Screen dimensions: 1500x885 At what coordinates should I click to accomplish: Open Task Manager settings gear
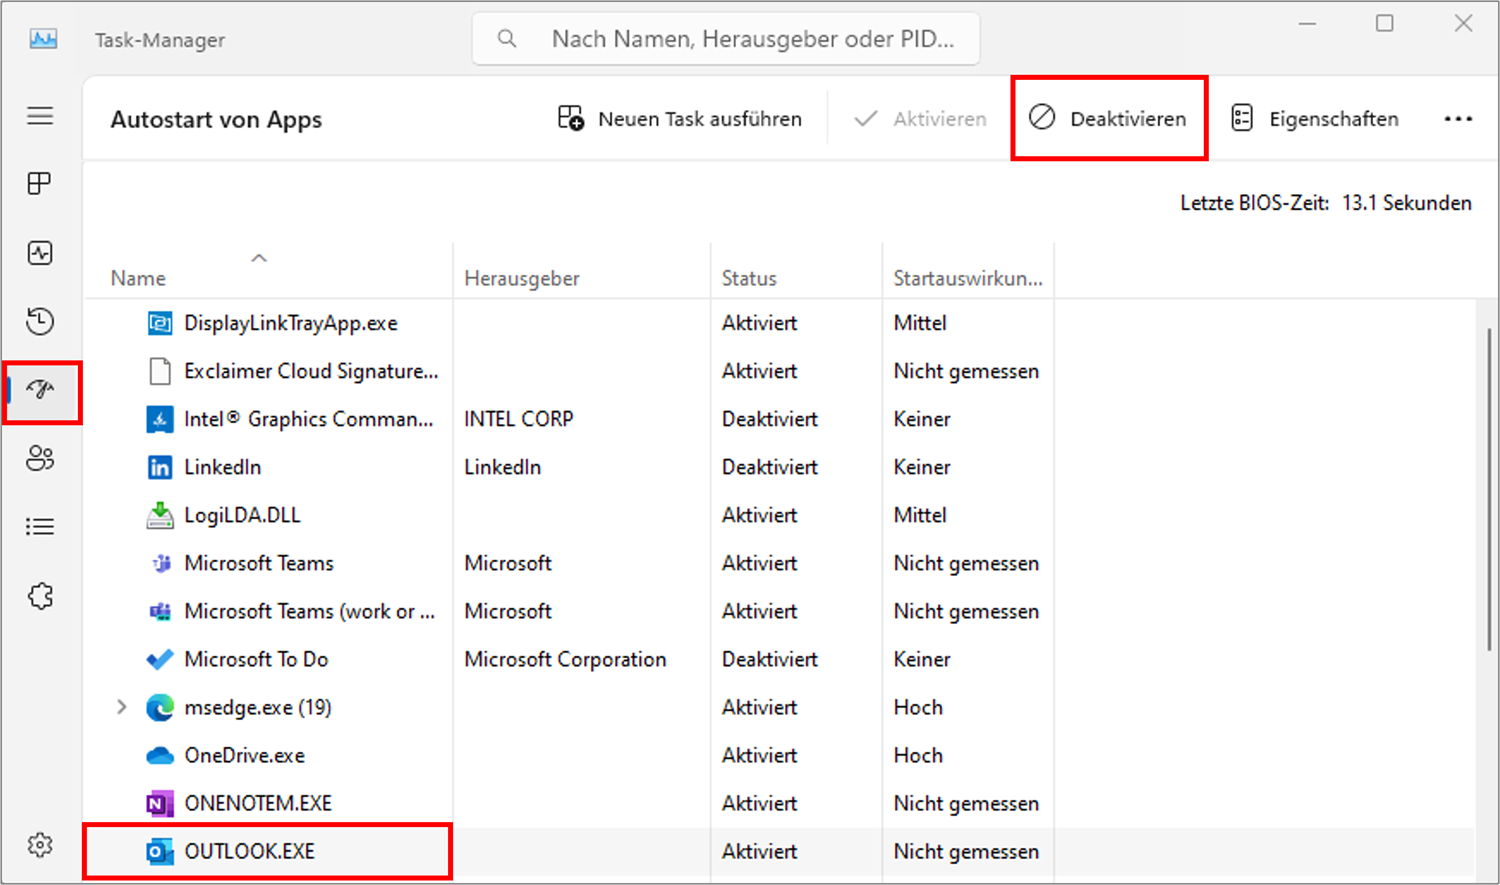pyautogui.click(x=40, y=845)
